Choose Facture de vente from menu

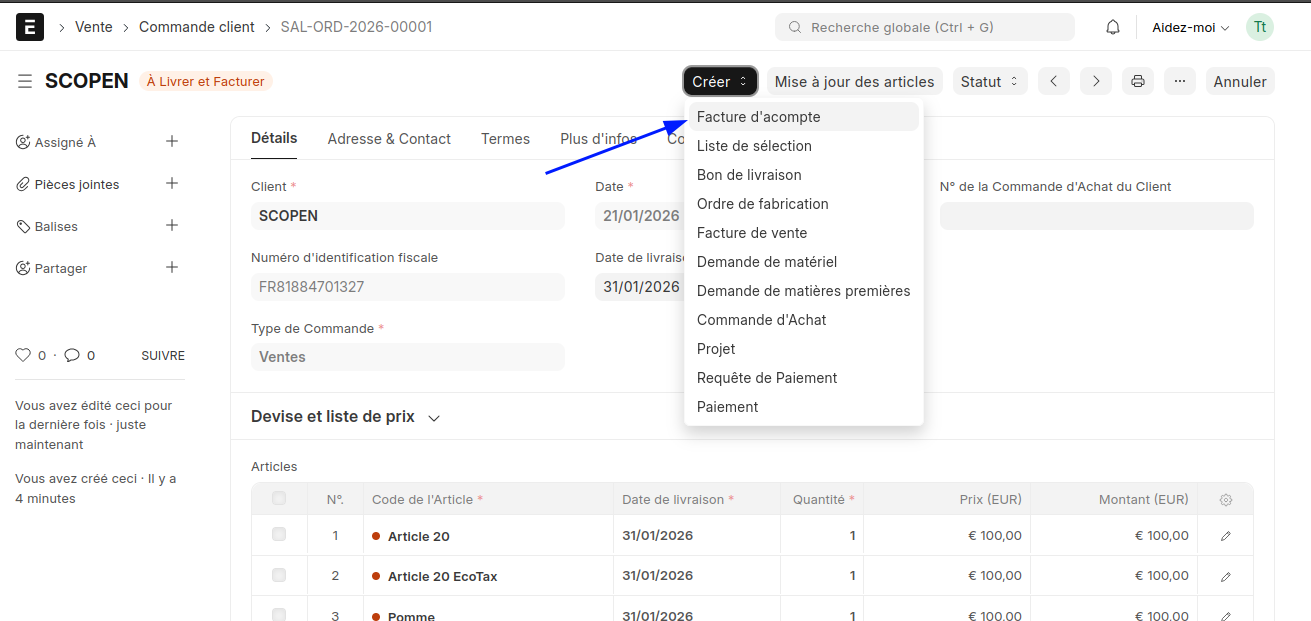pyautogui.click(x=804, y=233)
